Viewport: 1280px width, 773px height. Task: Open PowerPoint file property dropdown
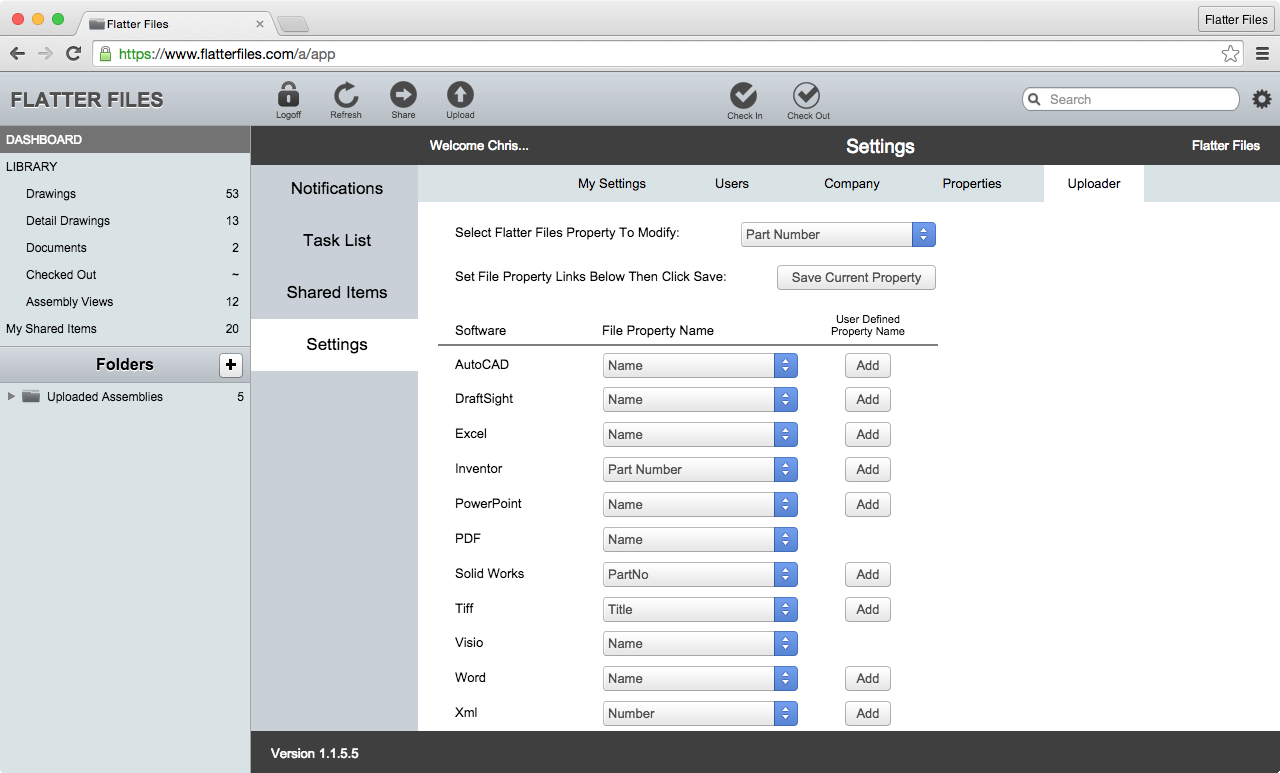click(700, 505)
